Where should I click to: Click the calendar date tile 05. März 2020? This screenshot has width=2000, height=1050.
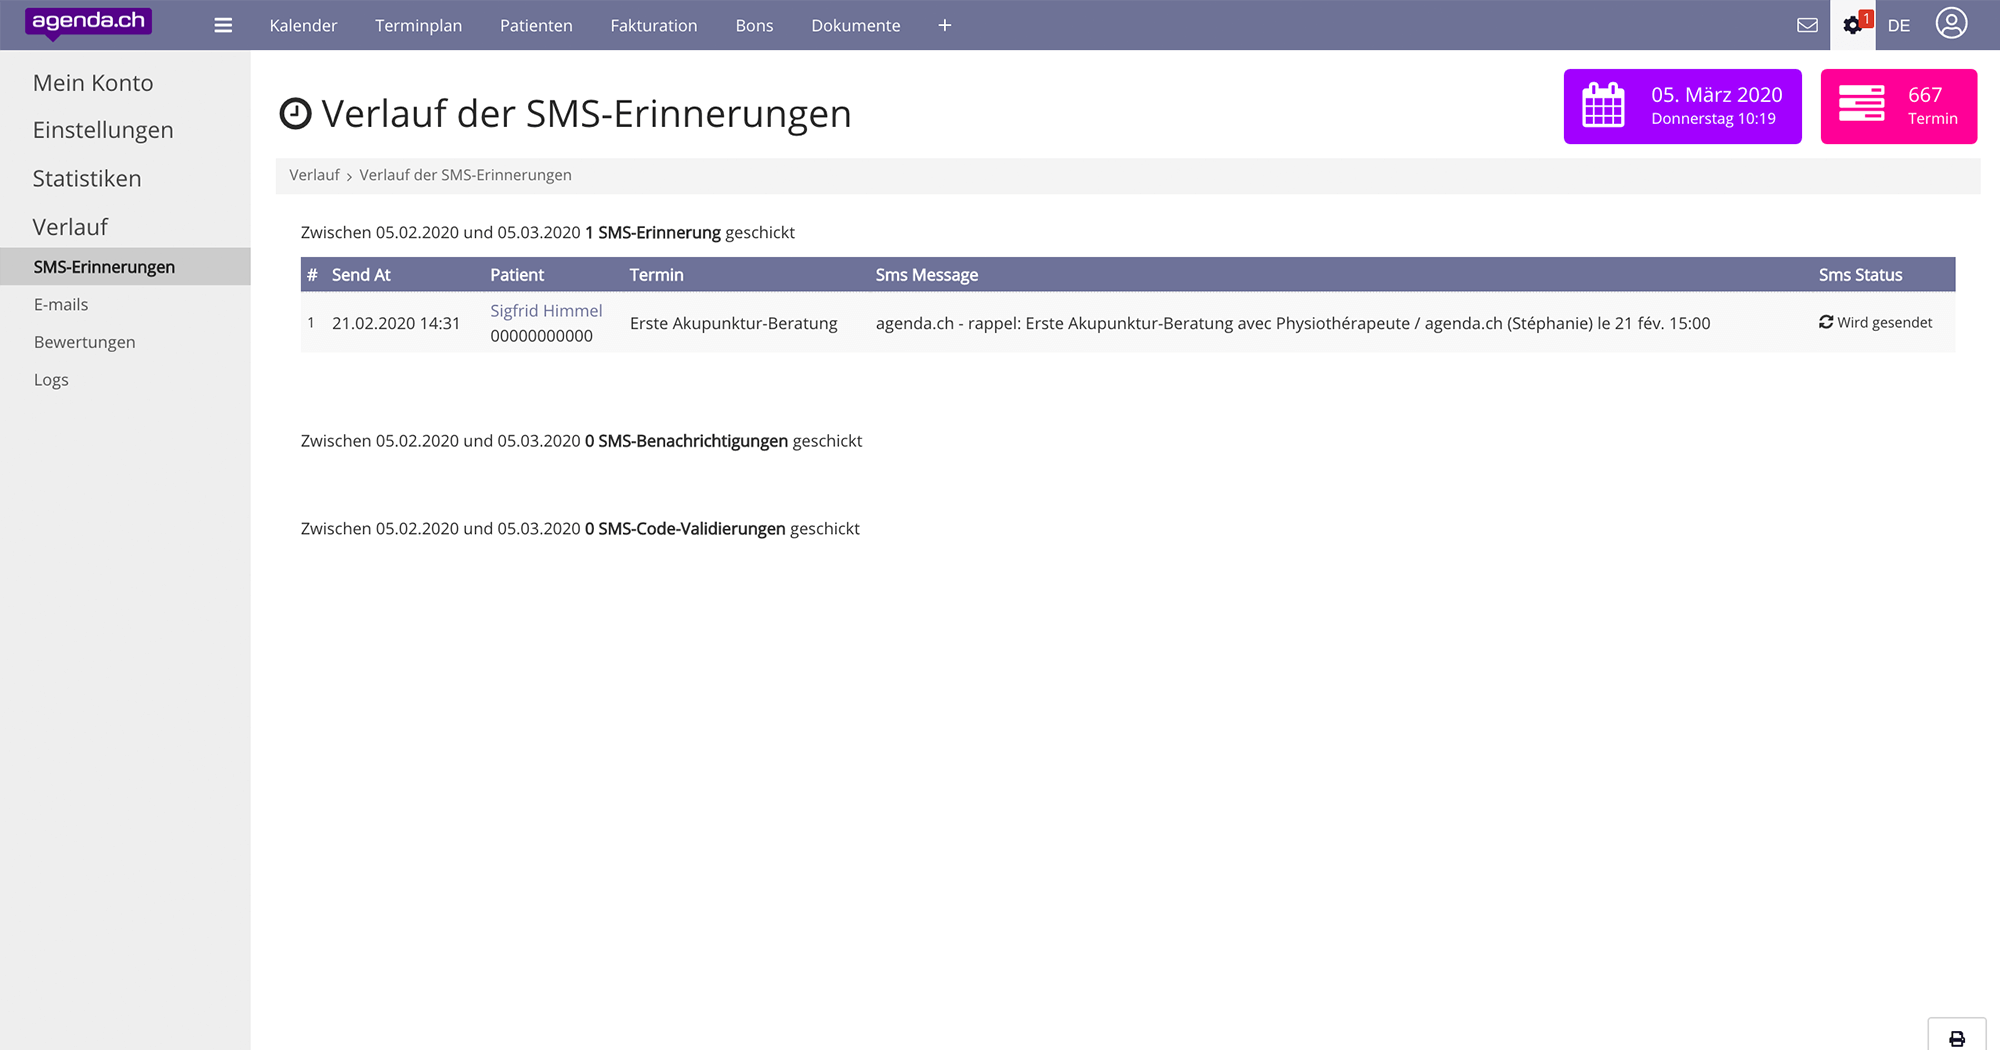1682,106
